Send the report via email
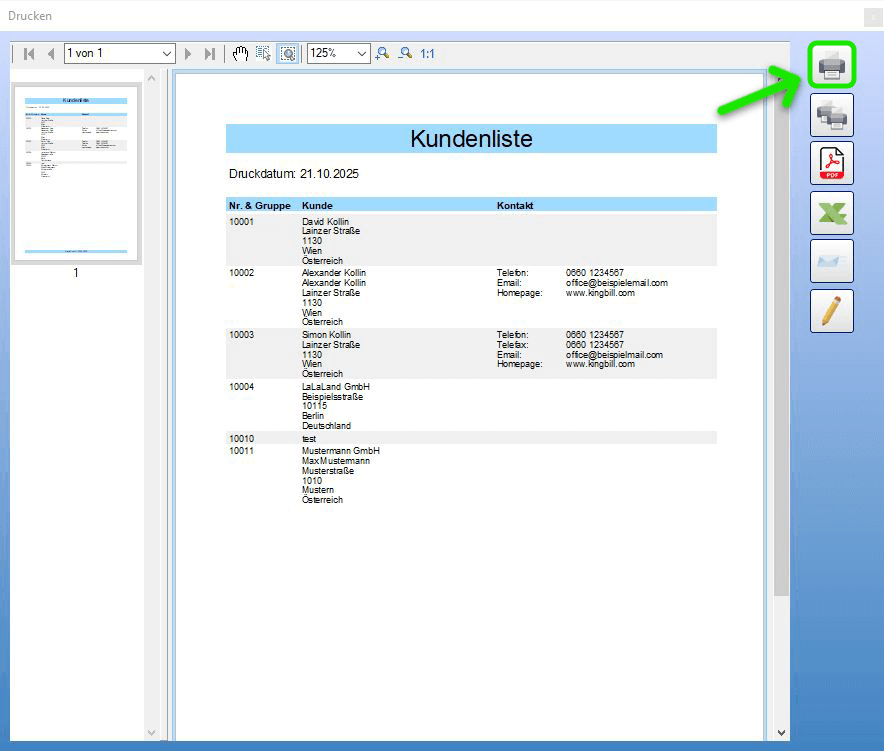Image resolution: width=884 pixels, height=751 pixels. (x=831, y=261)
